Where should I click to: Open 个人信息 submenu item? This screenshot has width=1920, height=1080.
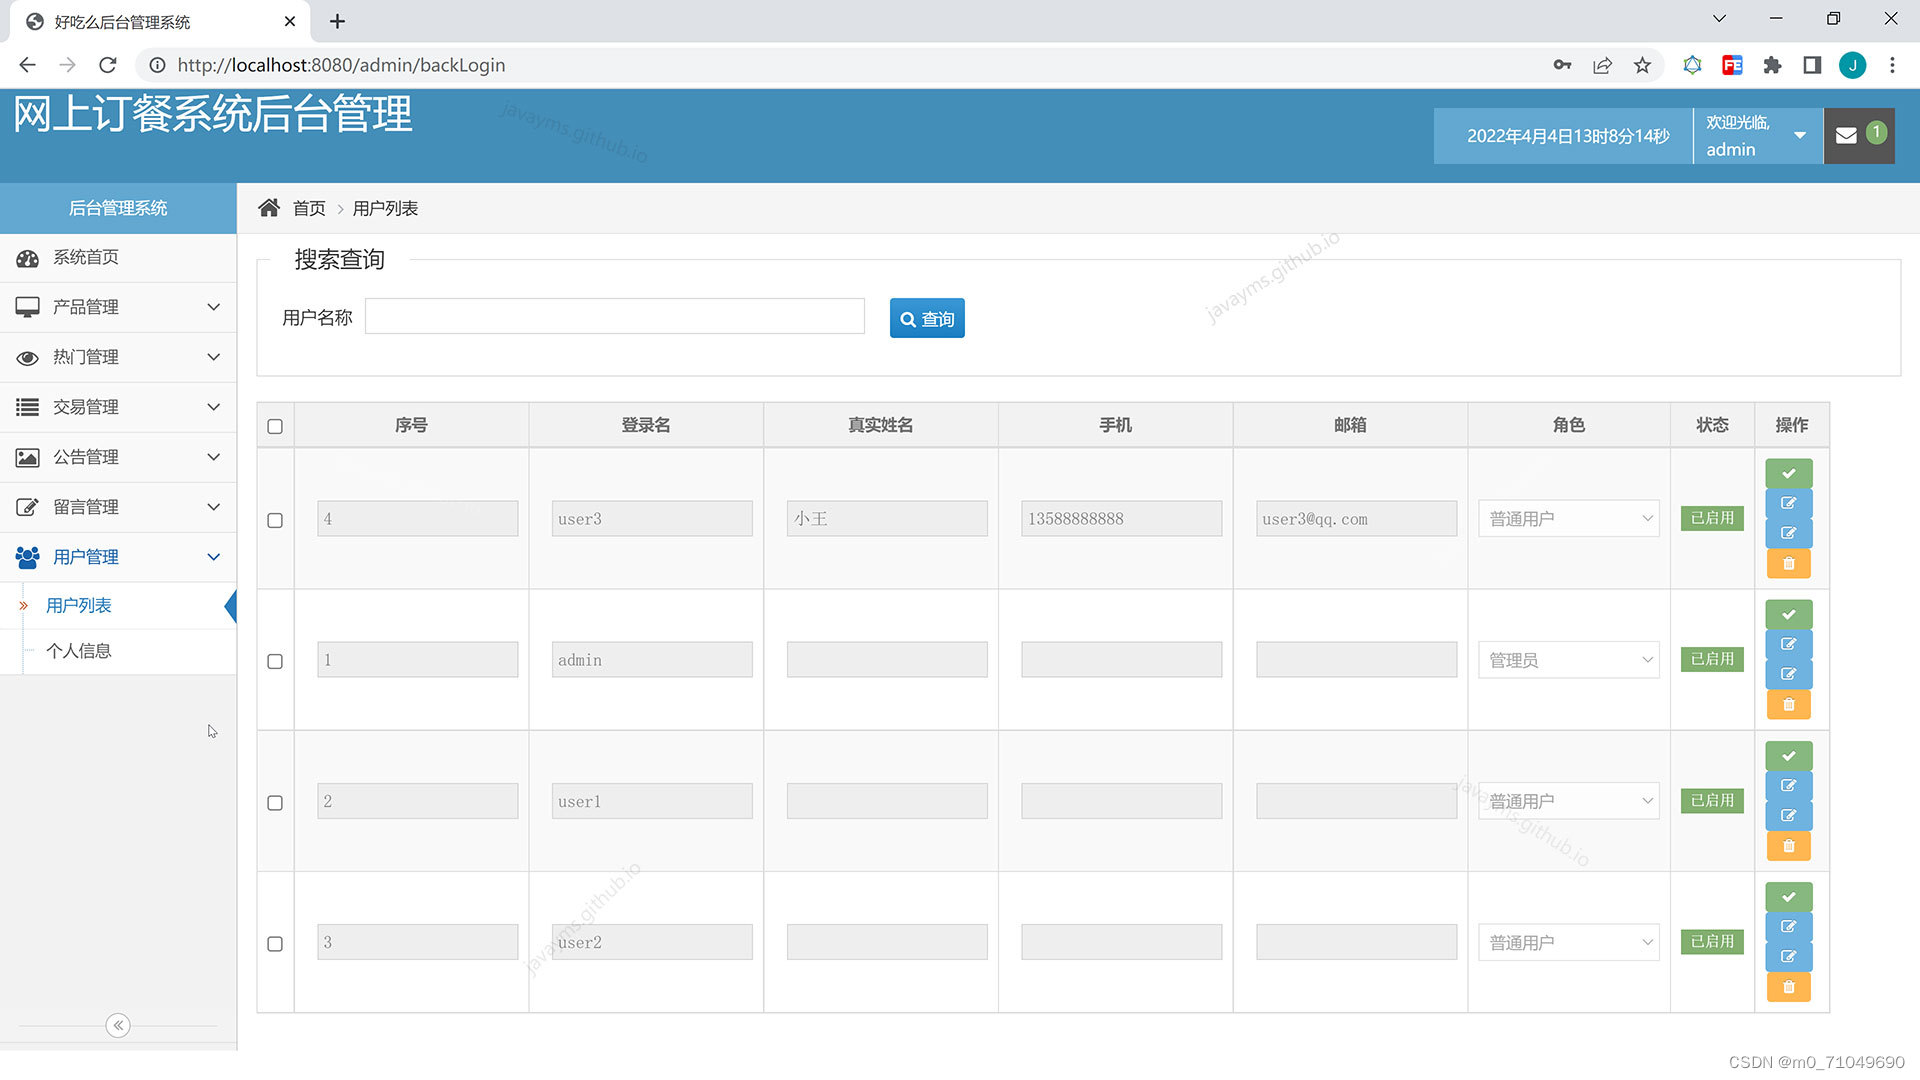118,651
